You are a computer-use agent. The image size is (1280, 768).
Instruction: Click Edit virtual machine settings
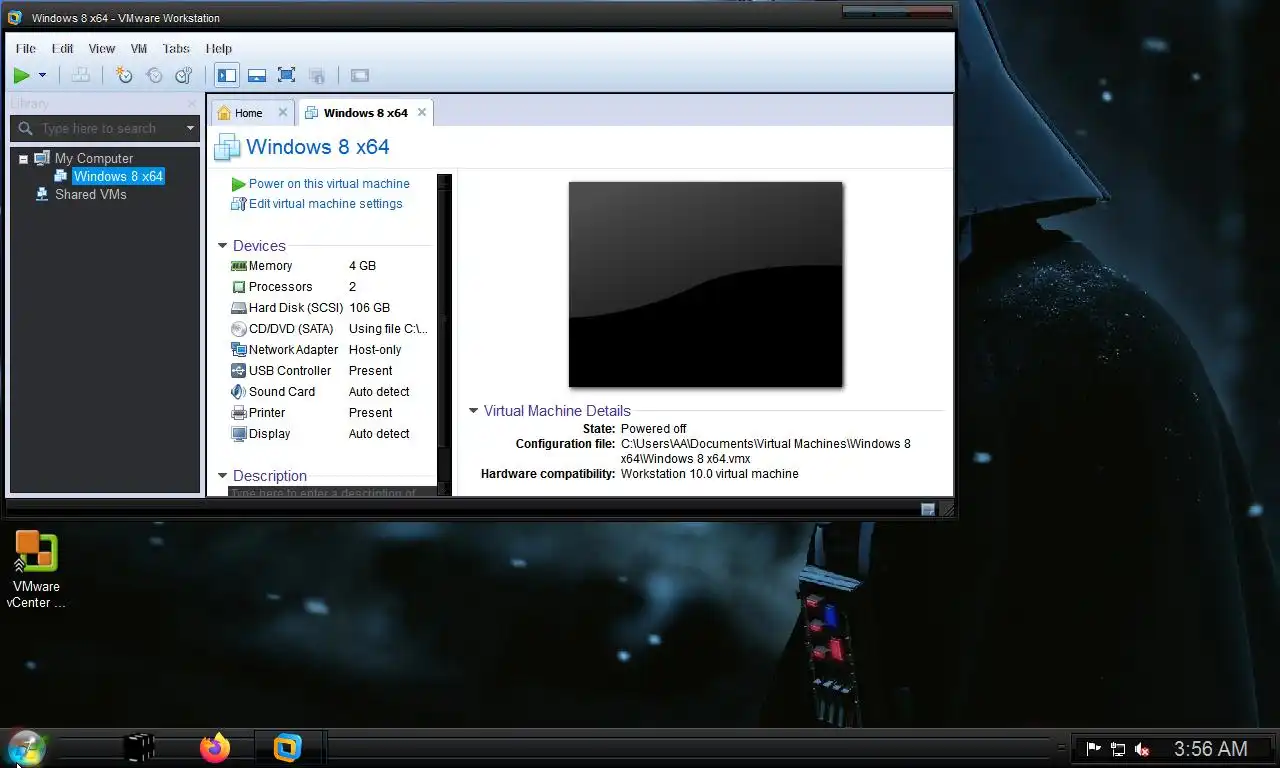[x=325, y=204]
